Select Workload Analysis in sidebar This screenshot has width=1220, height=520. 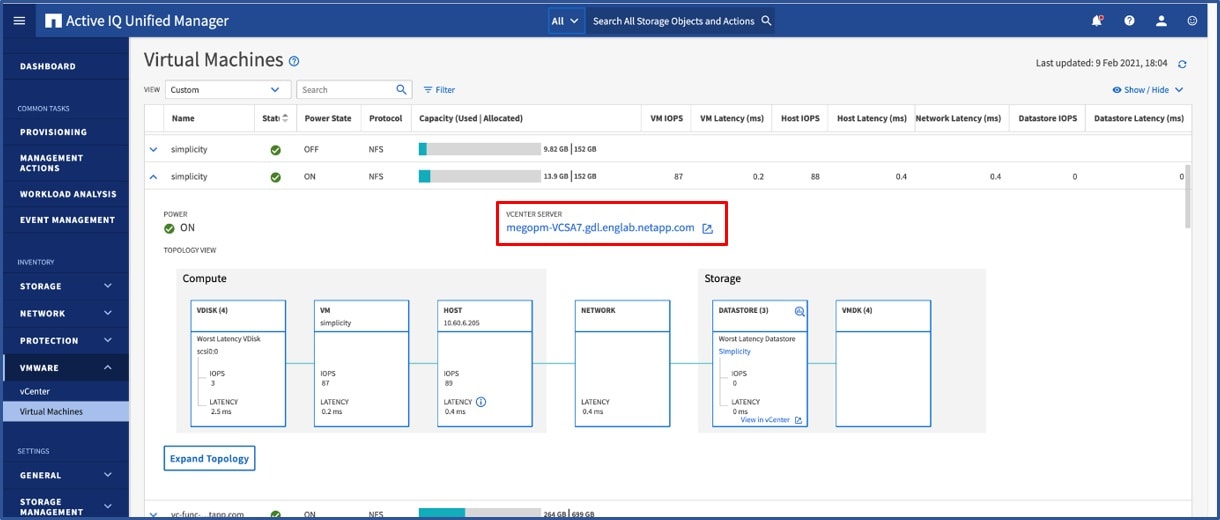coord(67,194)
